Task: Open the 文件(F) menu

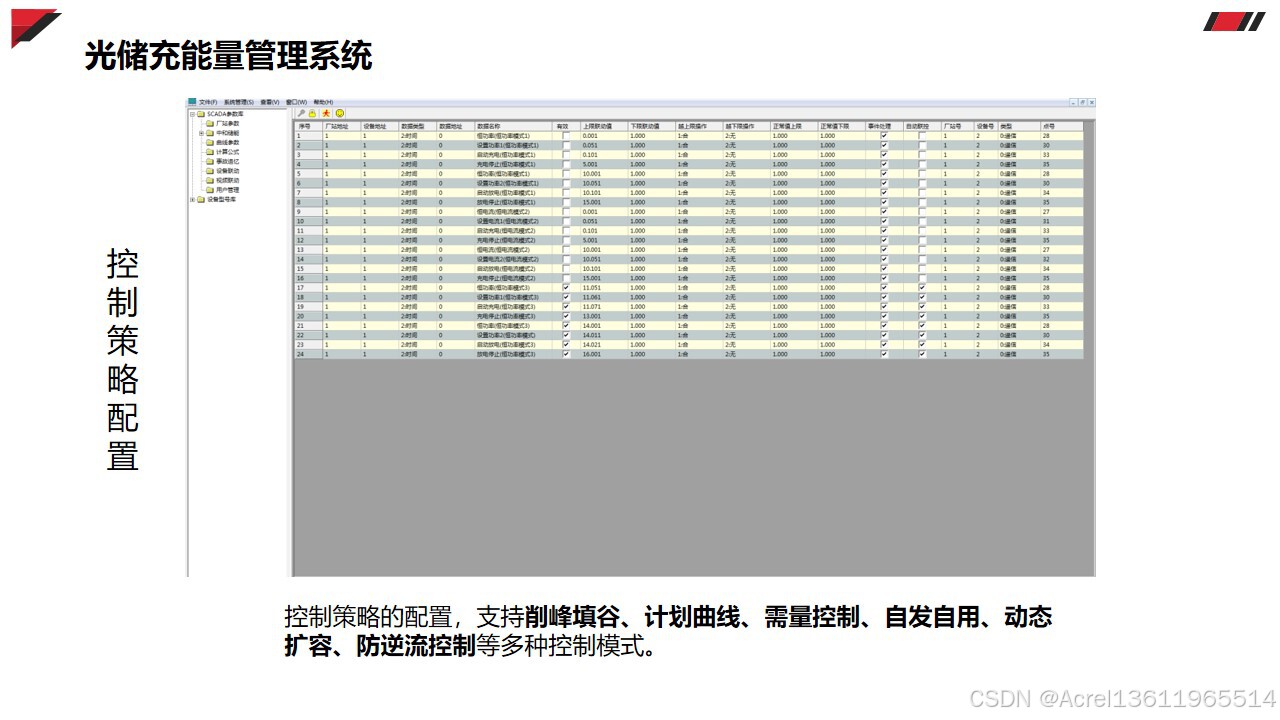Action: (x=208, y=102)
